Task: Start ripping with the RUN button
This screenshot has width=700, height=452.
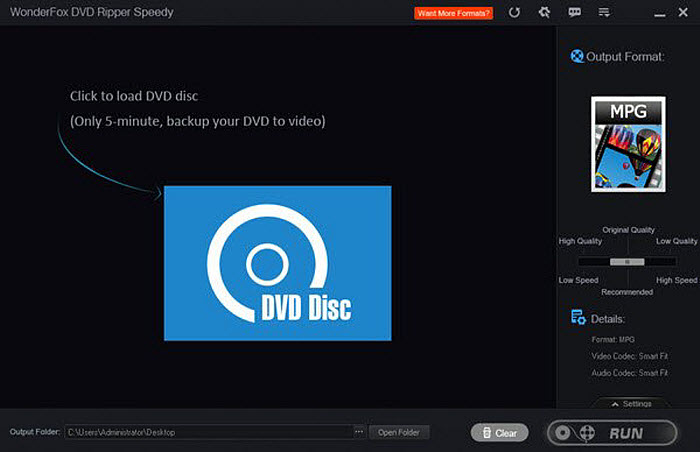Action: tap(612, 433)
